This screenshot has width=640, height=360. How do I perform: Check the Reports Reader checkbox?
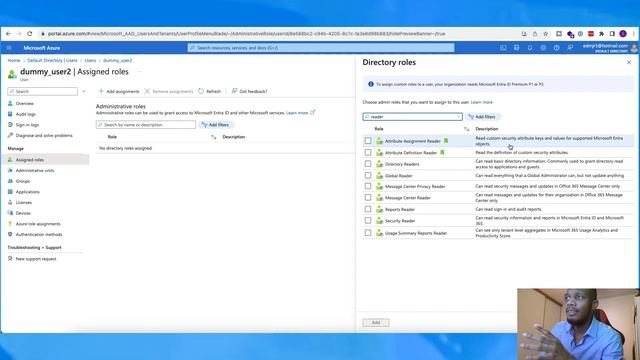pyautogui.click(x=368, y=209)
